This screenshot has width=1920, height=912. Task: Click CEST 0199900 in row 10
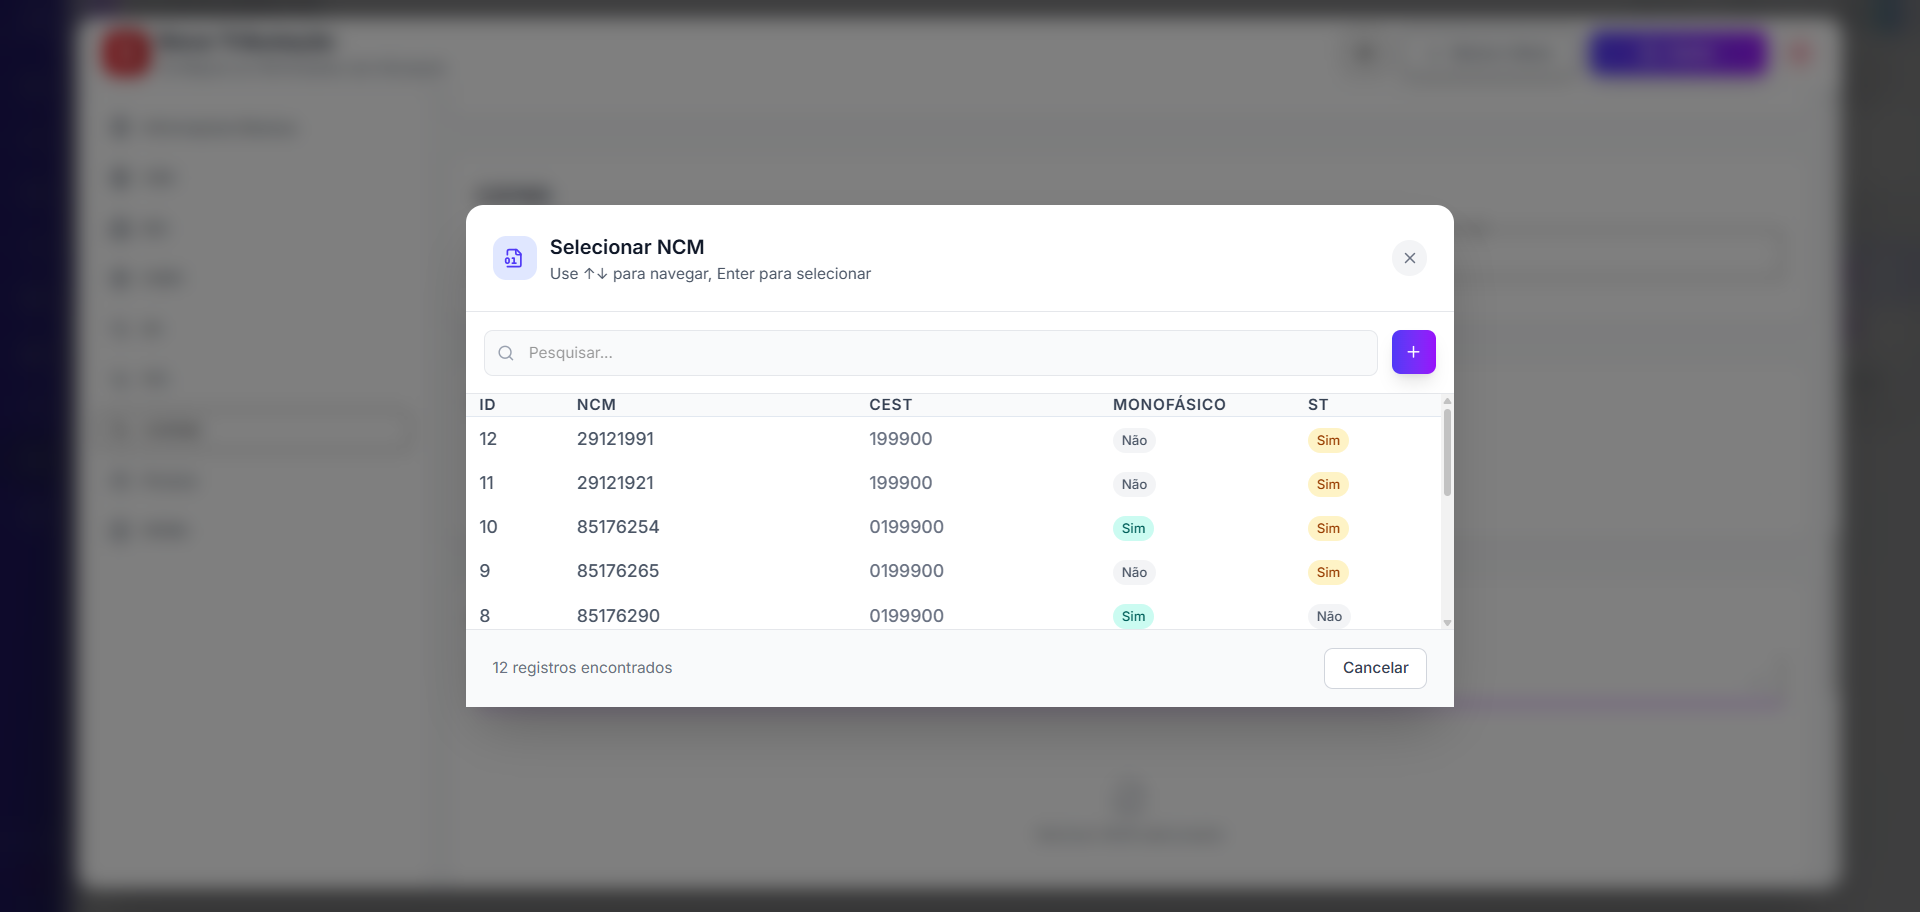[906, 527]
